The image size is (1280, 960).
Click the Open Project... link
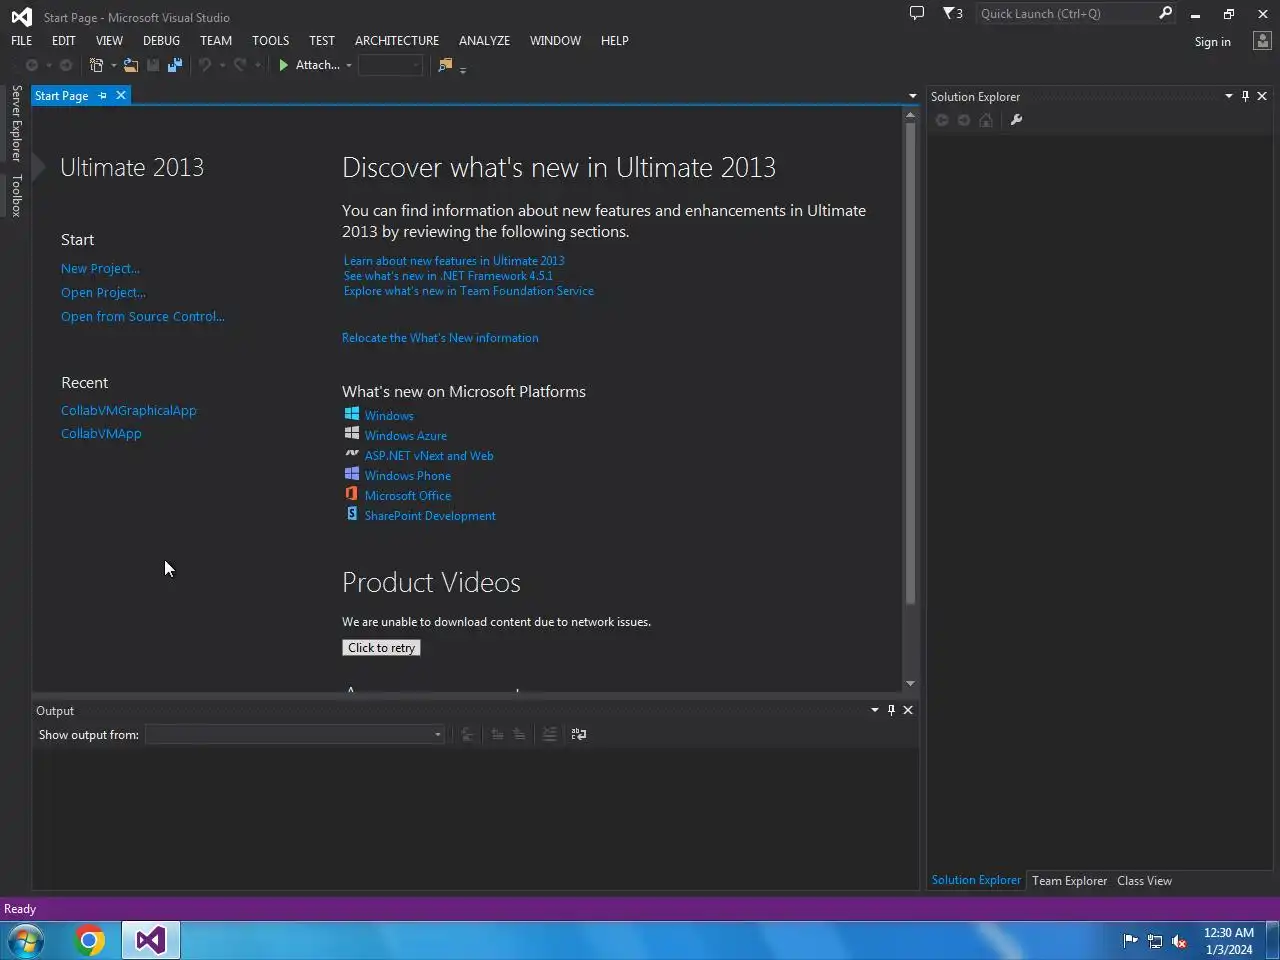tap(103, 292)
